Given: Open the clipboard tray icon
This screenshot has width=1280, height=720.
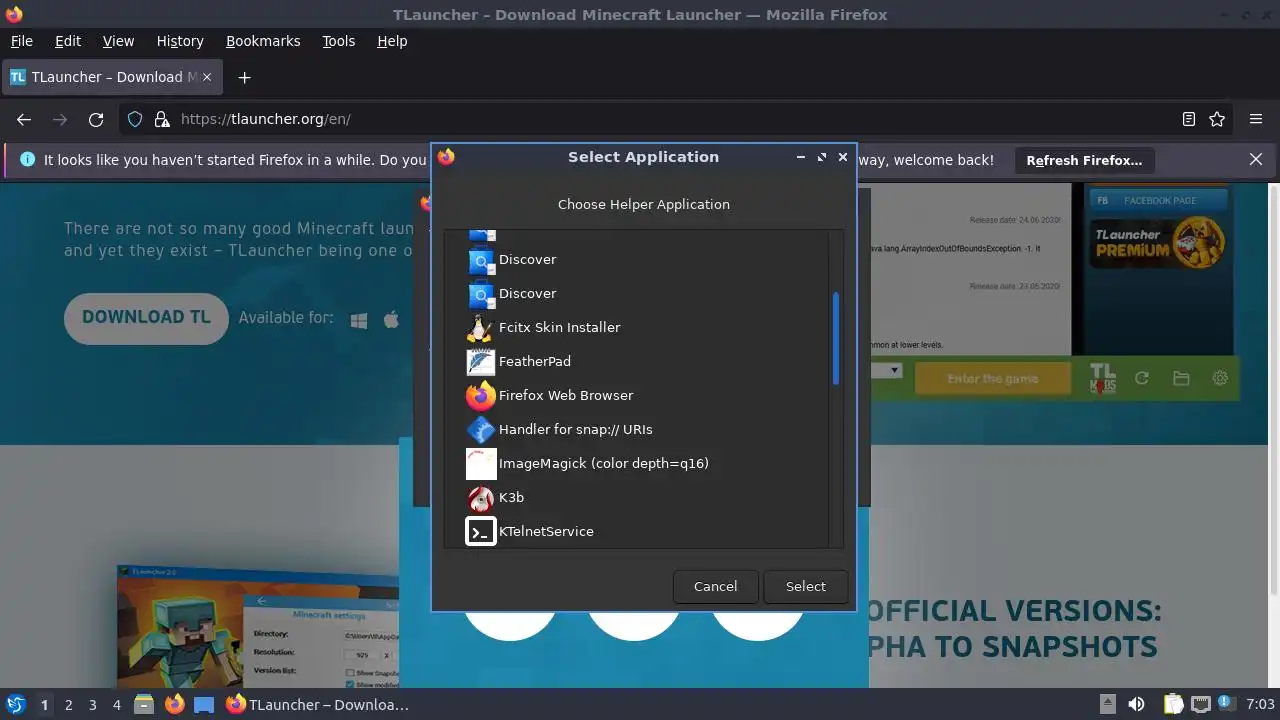Looking at the screenshot, I should pos(1173,705).
